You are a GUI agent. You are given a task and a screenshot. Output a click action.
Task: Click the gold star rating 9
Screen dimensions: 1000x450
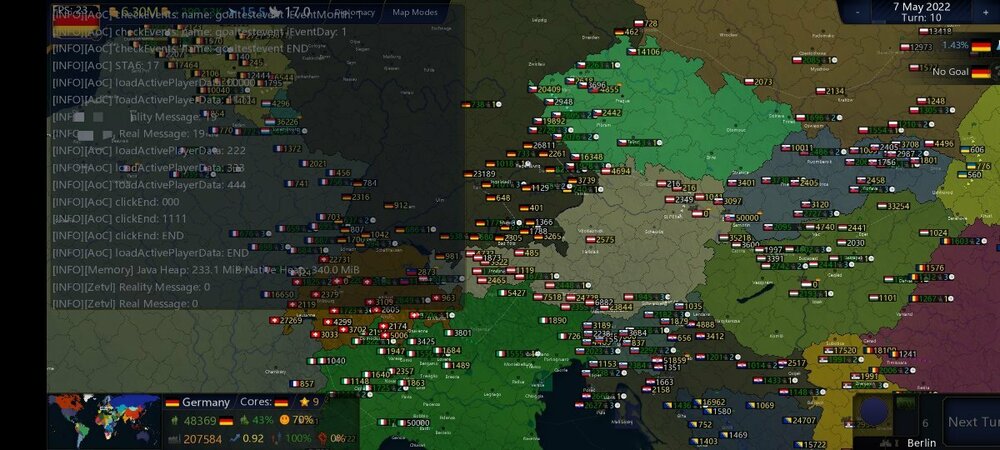pos(309,402)
